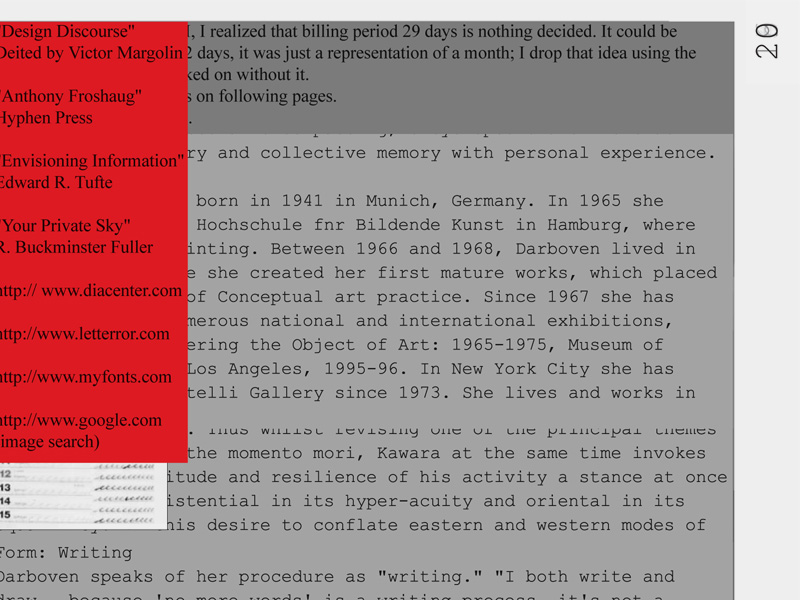The image size is (800, 600).
Task: Visit the www.google.com link
Action: pyautogui.click(x=81, y=420)
